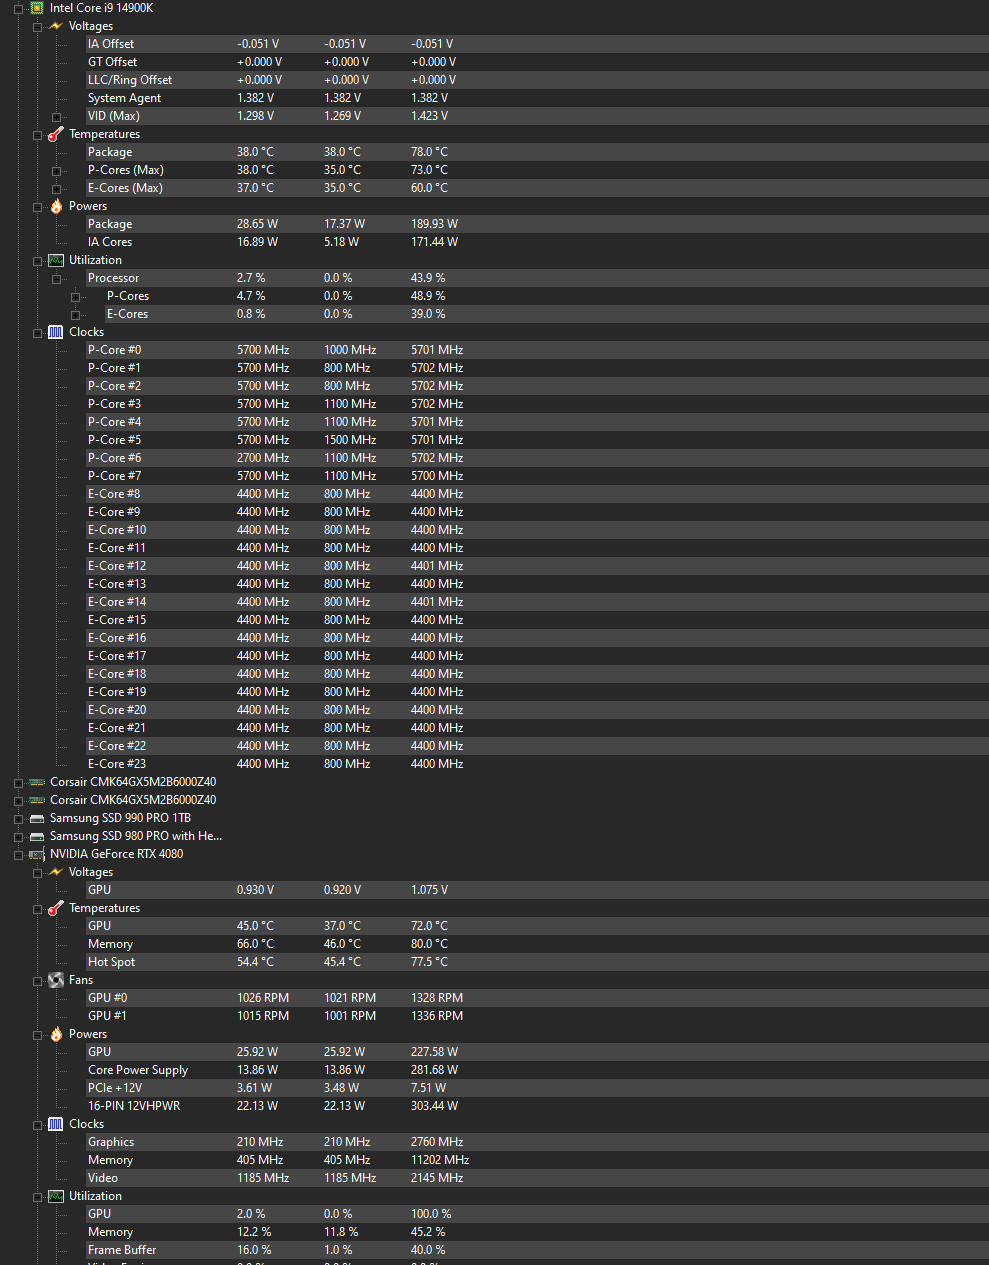
Task: Select the E-Core #23 clock row
Action: coord(537,764)
